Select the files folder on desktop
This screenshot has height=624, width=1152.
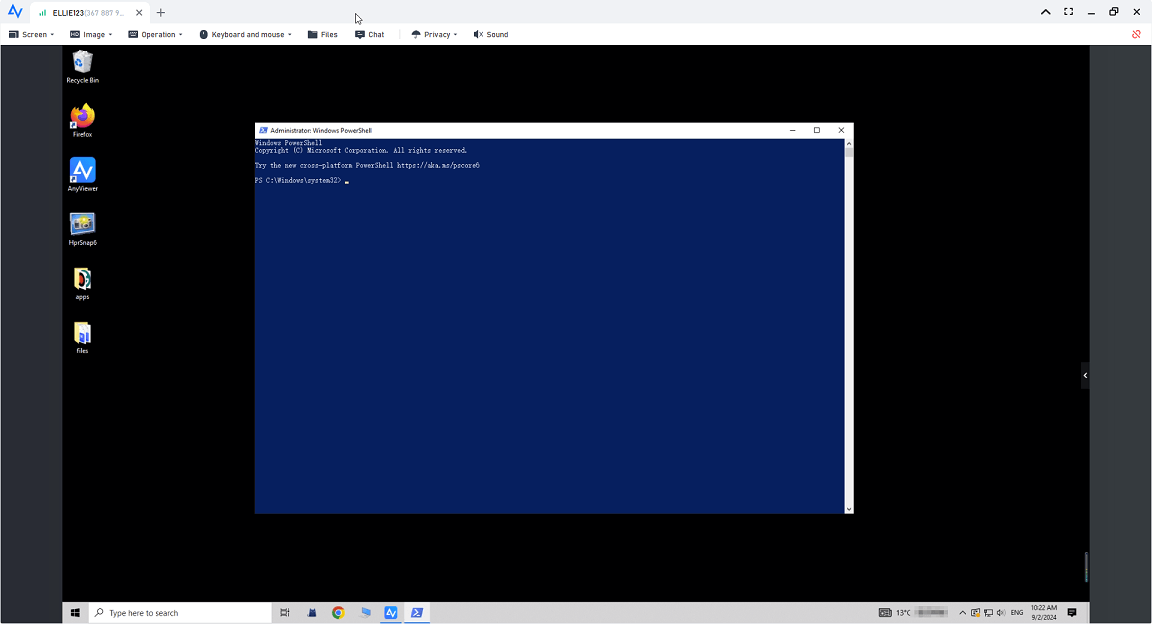[x=82, y=338]
